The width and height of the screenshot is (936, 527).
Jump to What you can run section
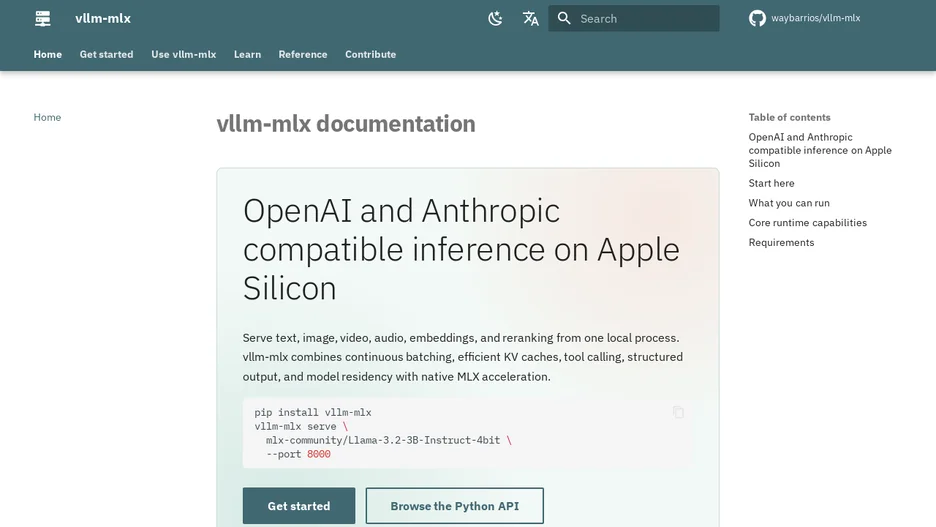(x=789, y=203)
